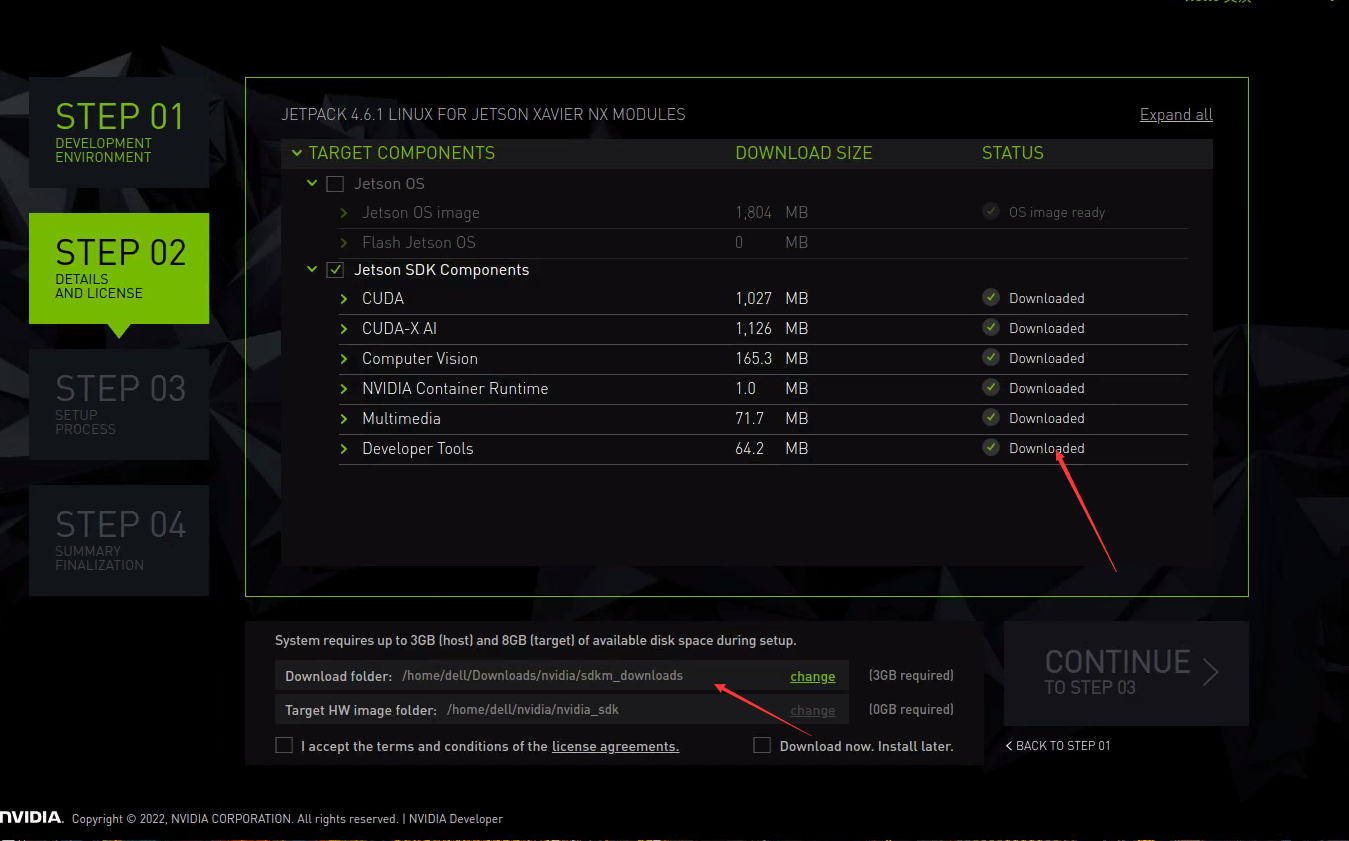Open the Step 01 Development Environment panel

click(x=119, y=132)
